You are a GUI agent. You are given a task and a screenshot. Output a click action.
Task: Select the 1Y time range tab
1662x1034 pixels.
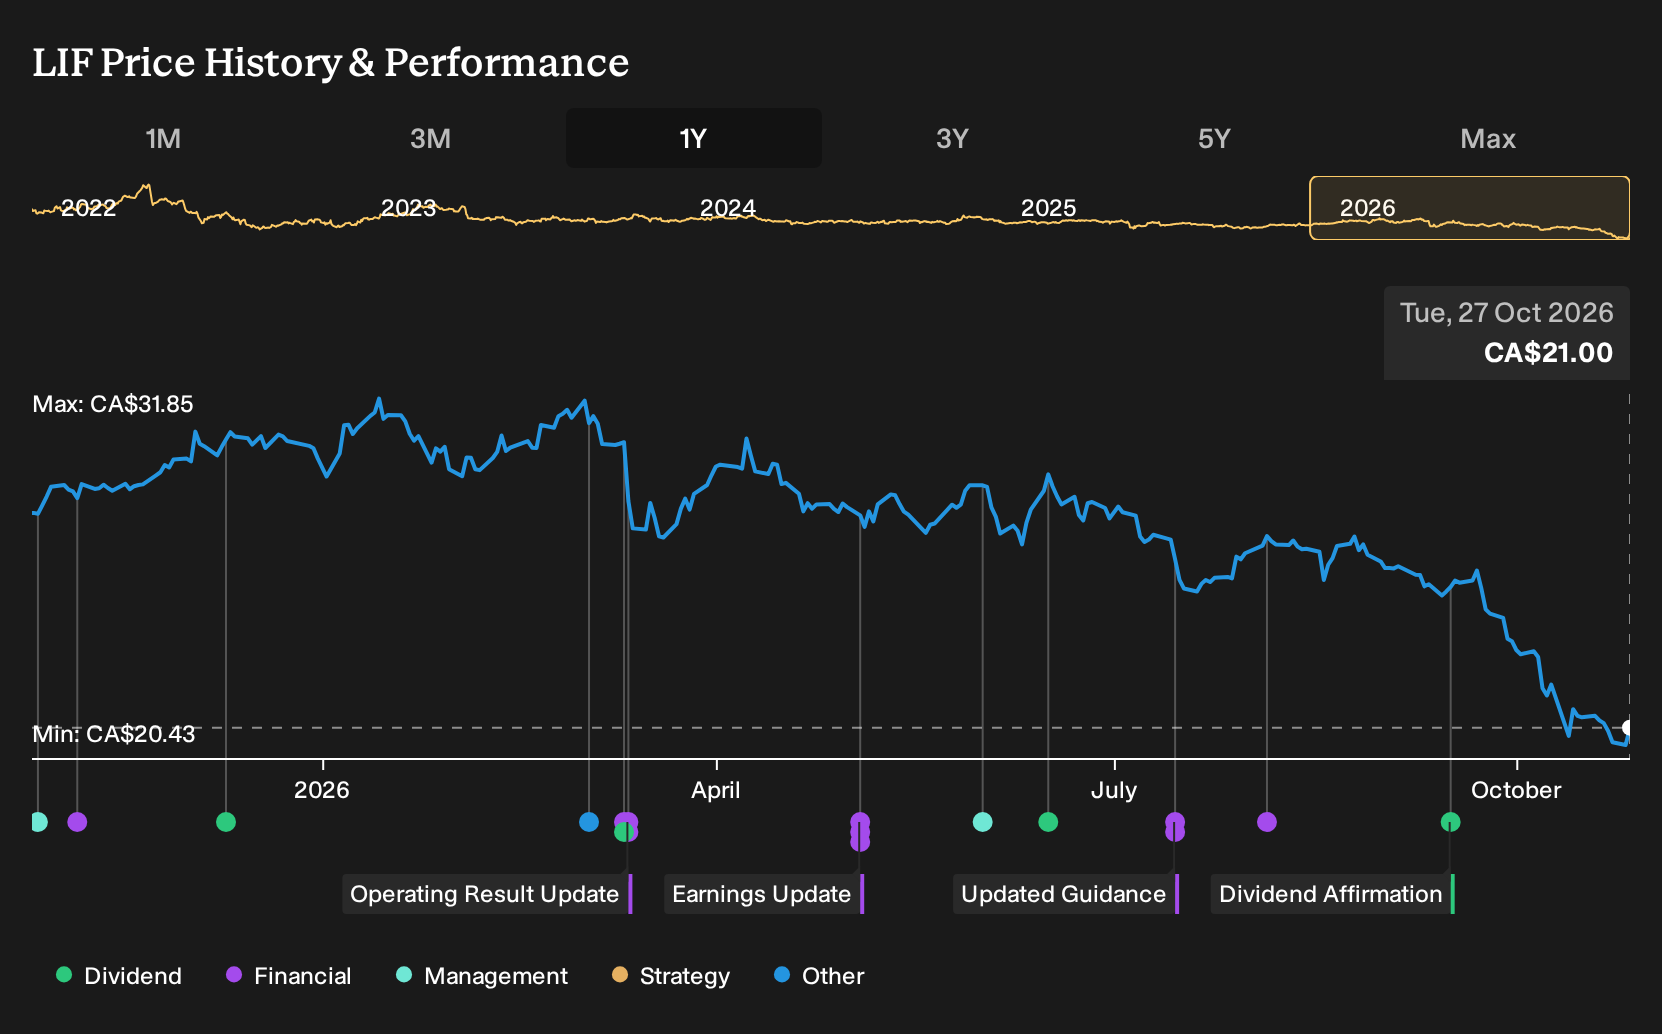point(694,139)
